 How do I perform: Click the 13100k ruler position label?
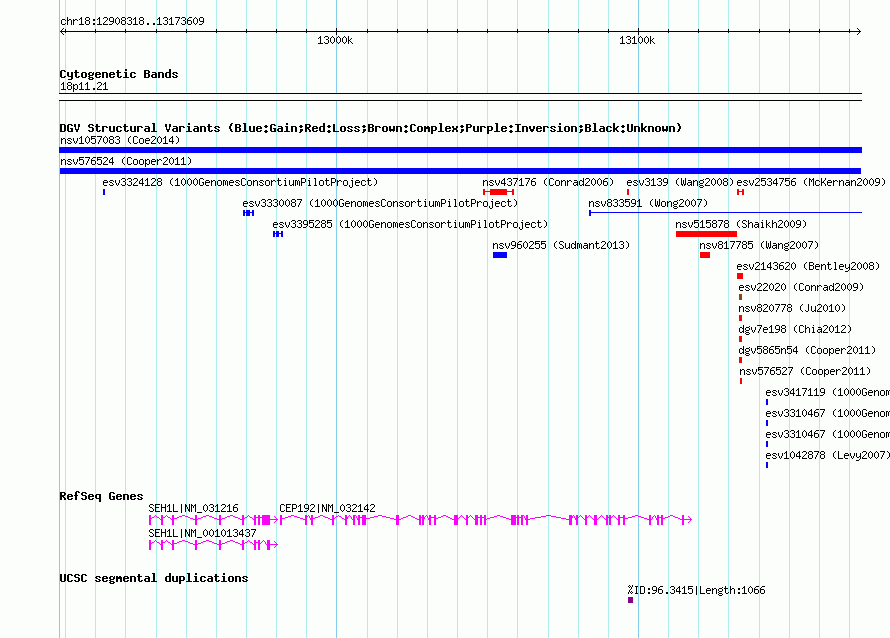[637, 40]
